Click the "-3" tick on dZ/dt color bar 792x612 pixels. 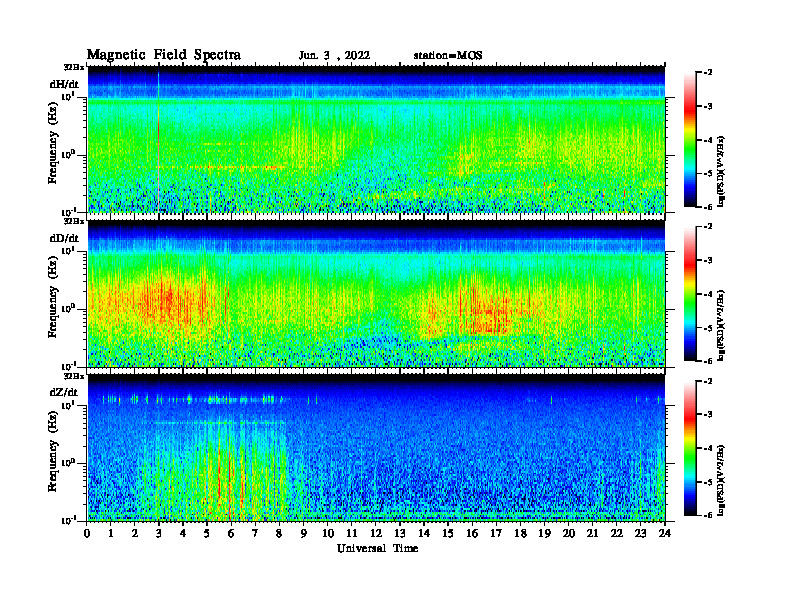coord(709,415)
